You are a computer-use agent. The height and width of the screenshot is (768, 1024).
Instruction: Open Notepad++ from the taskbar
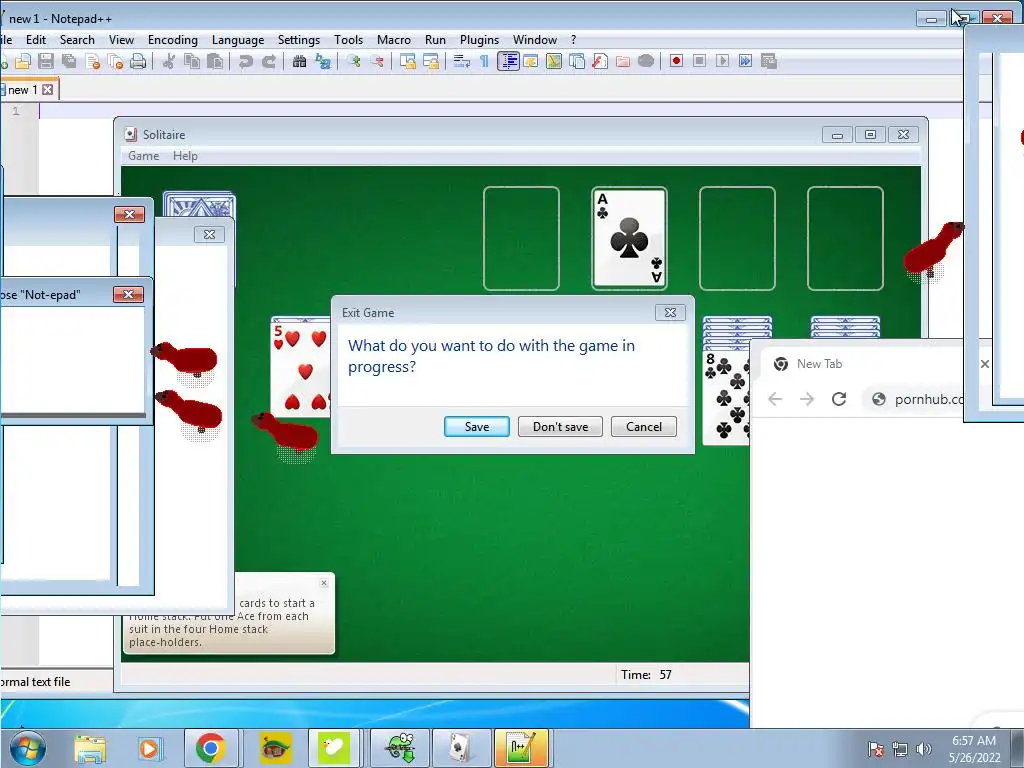(x=520, y=748)
